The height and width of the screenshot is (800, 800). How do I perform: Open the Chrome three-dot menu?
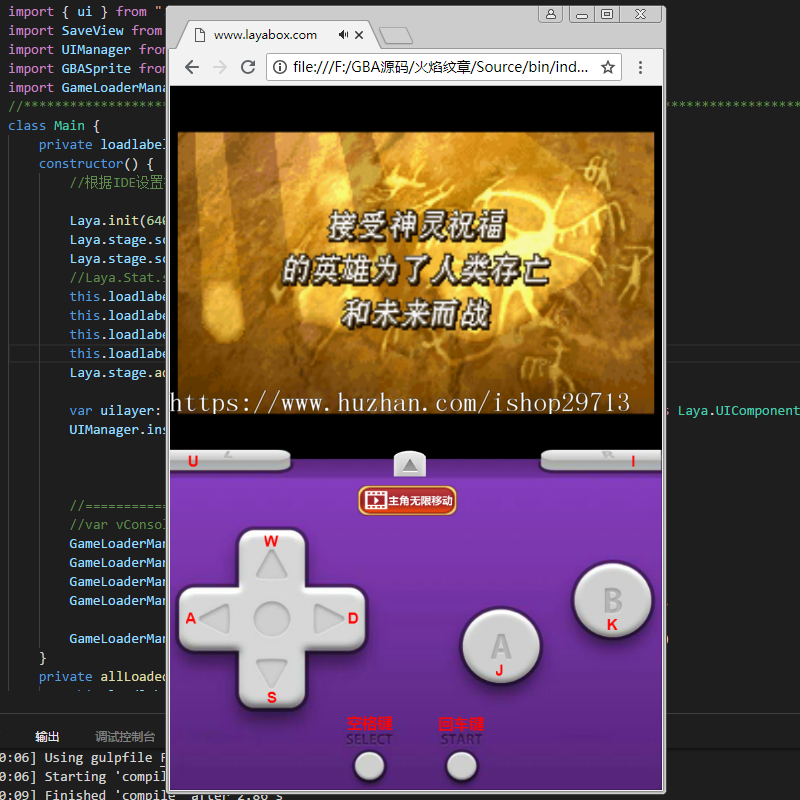click(x=640, y=67)
